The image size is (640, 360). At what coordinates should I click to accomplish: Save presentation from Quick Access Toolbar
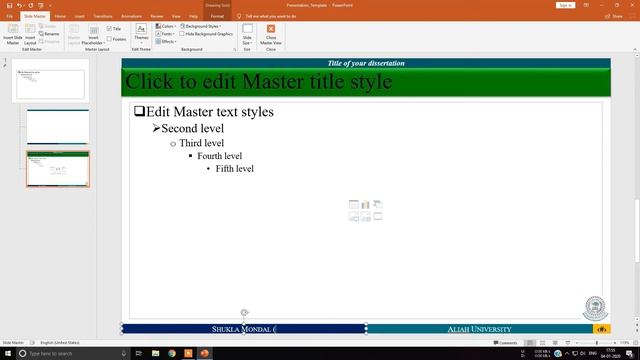9,5
